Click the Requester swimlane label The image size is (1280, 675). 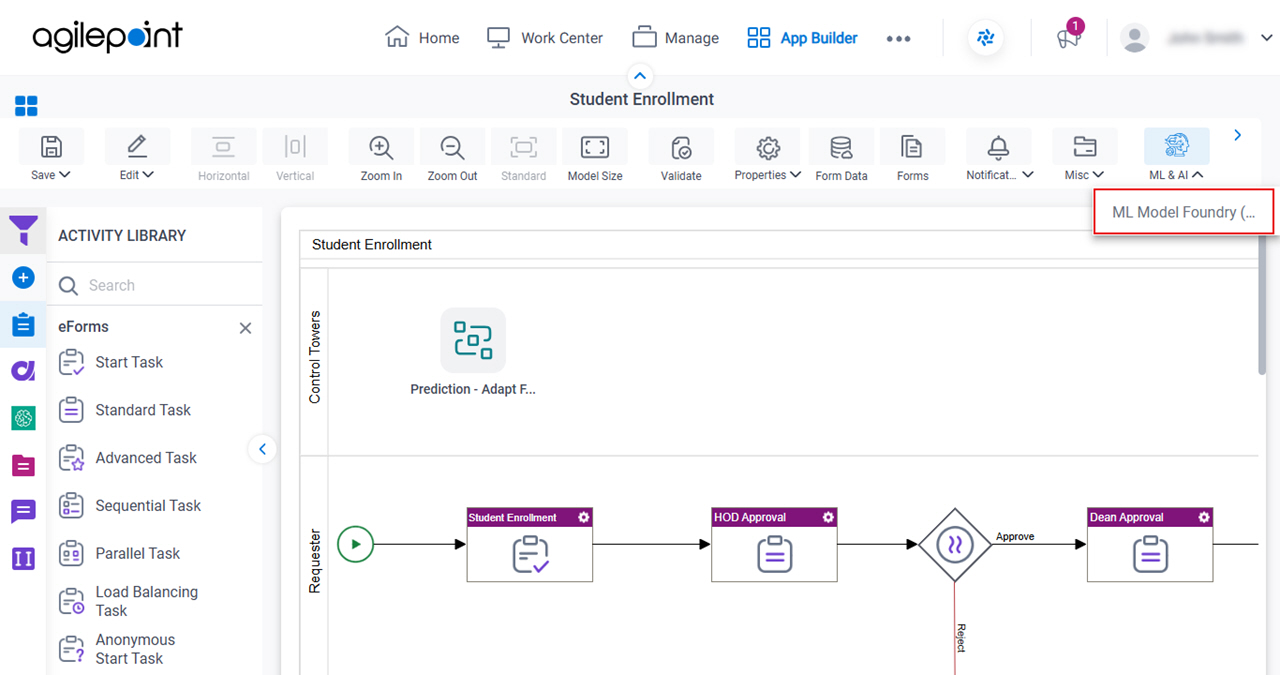314,561
